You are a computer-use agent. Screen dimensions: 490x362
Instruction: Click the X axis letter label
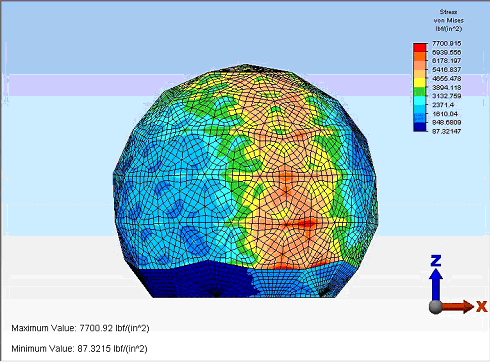pyautogui.click(x=482, y=306)
